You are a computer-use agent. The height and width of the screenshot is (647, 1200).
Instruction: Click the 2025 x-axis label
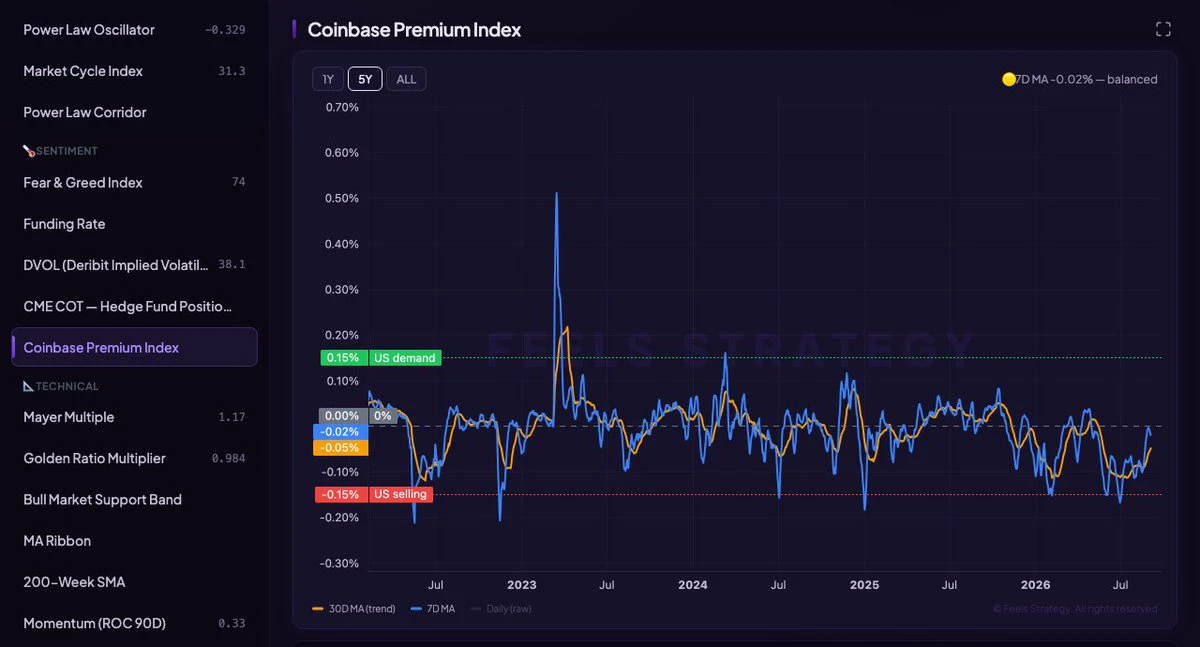click(864, 584)
